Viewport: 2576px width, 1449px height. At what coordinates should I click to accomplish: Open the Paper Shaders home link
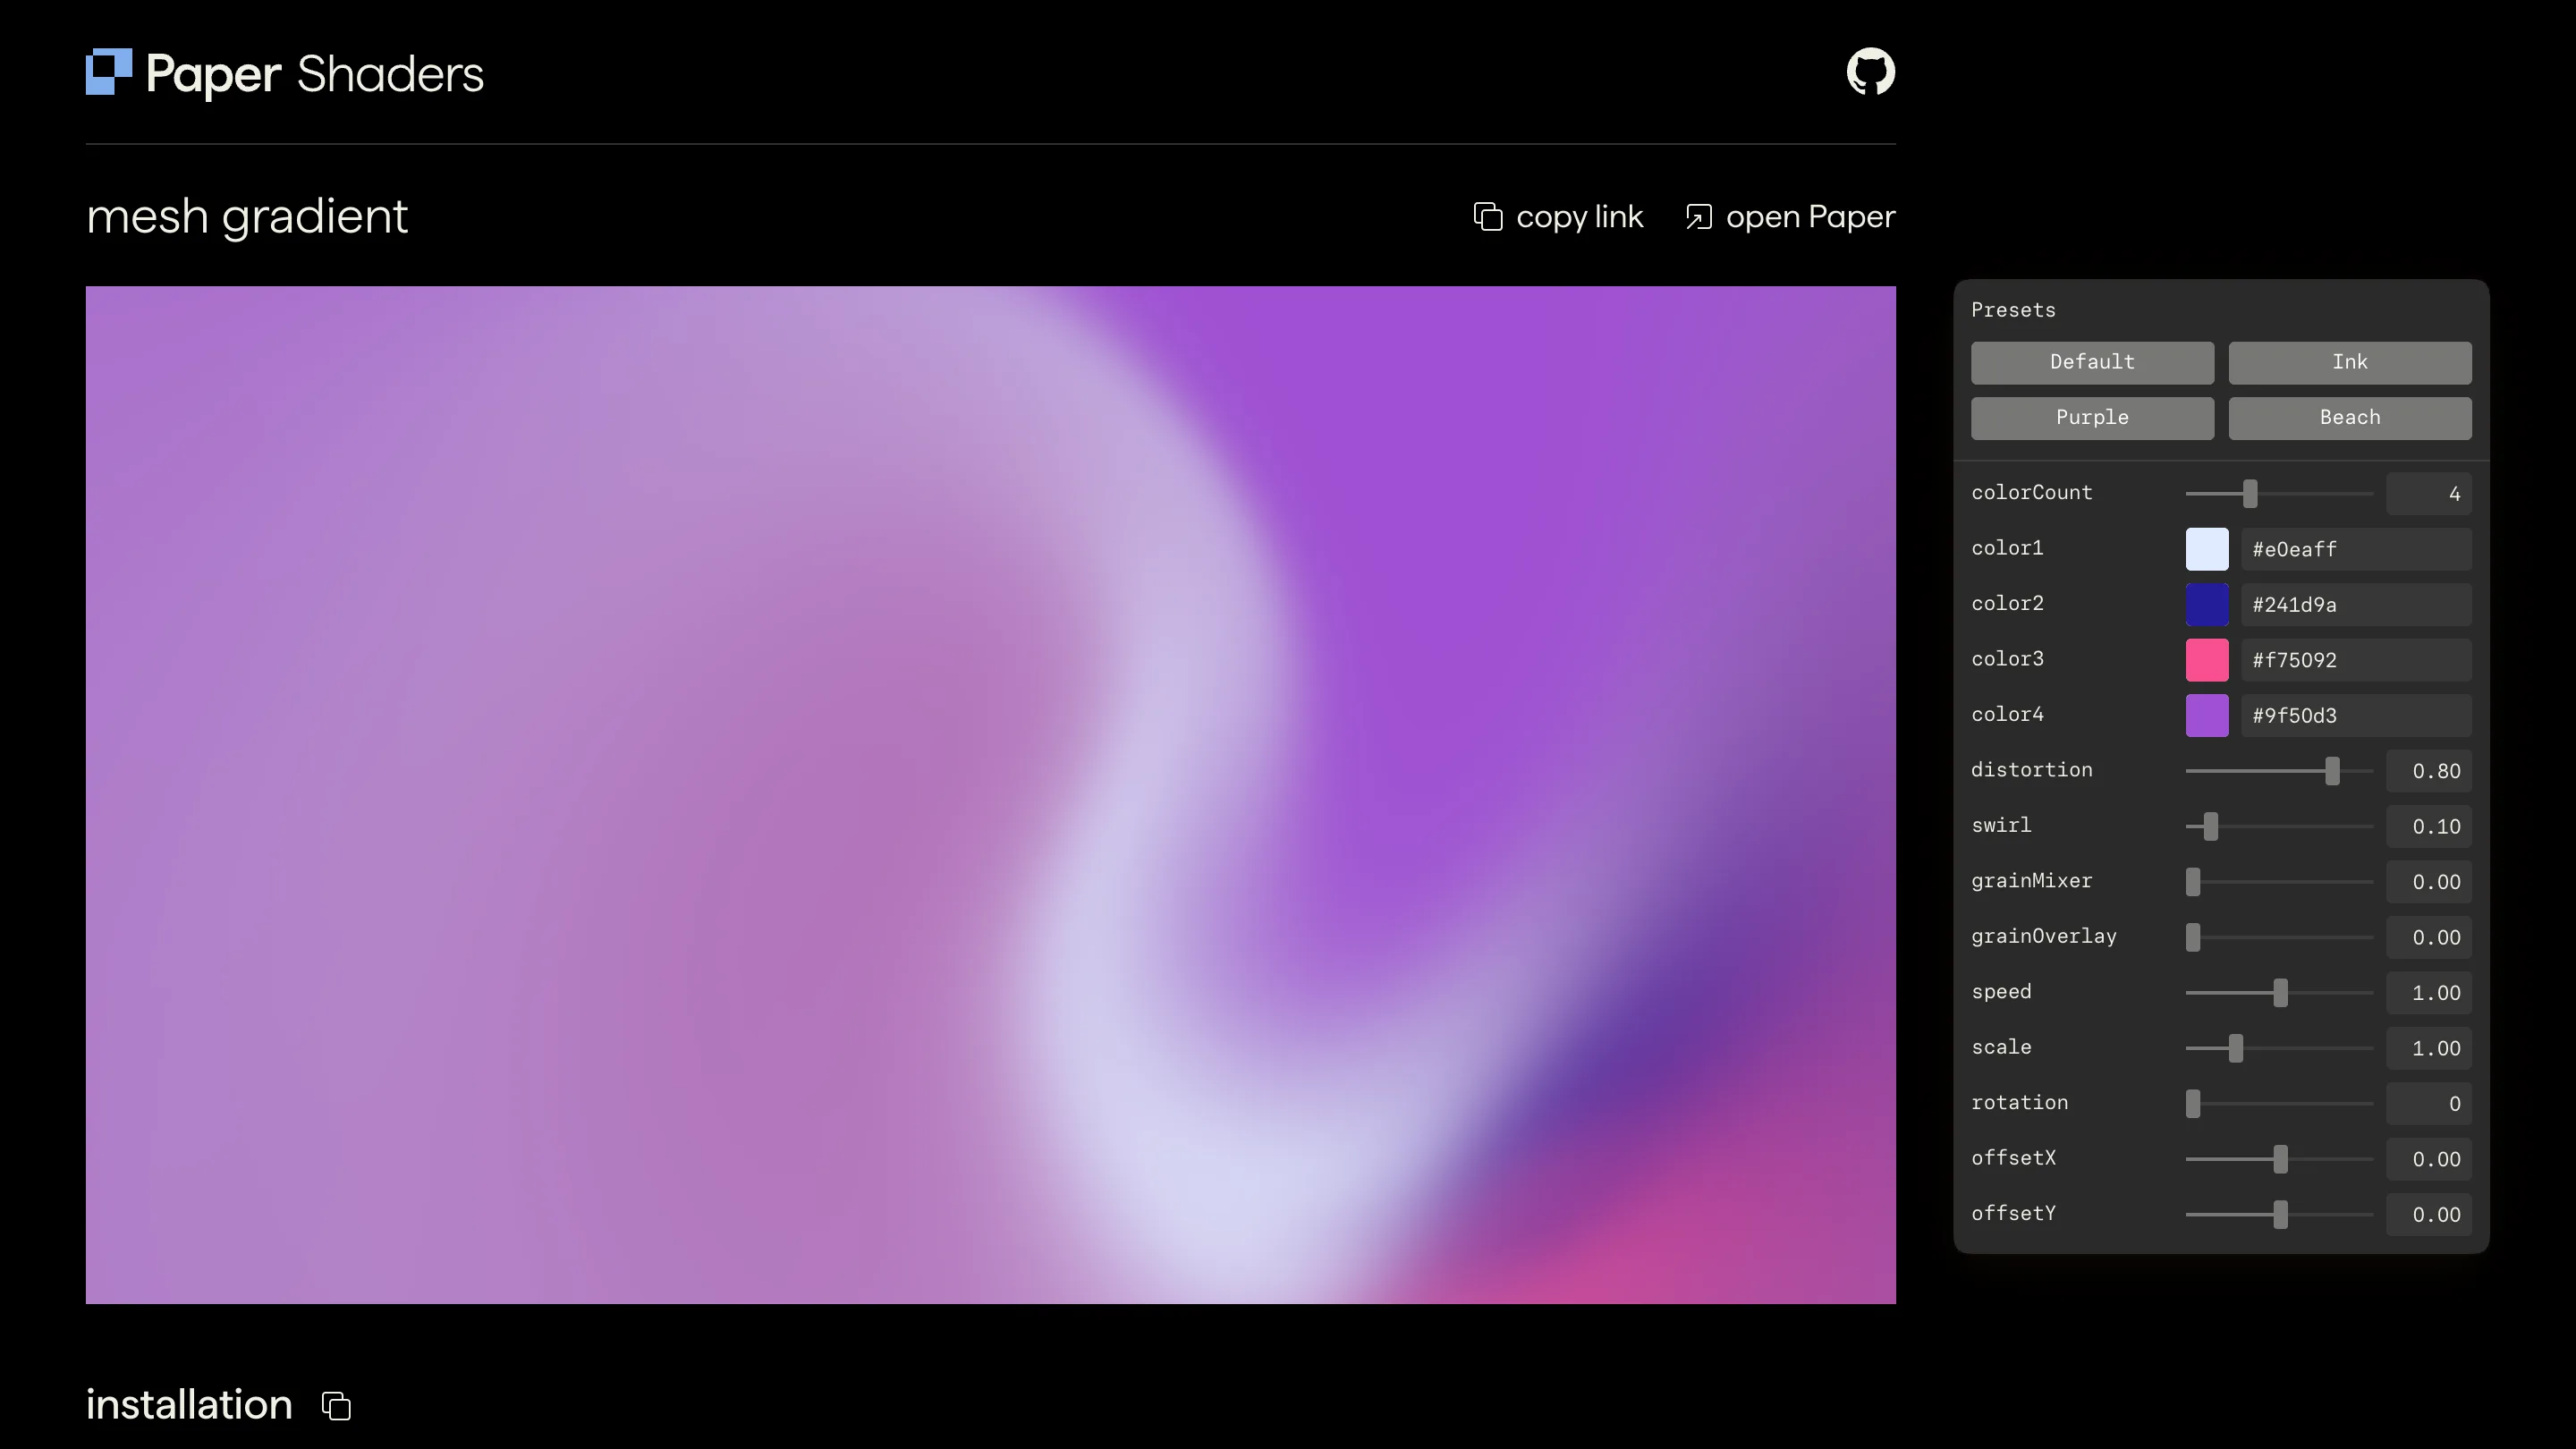coord(285,73)
